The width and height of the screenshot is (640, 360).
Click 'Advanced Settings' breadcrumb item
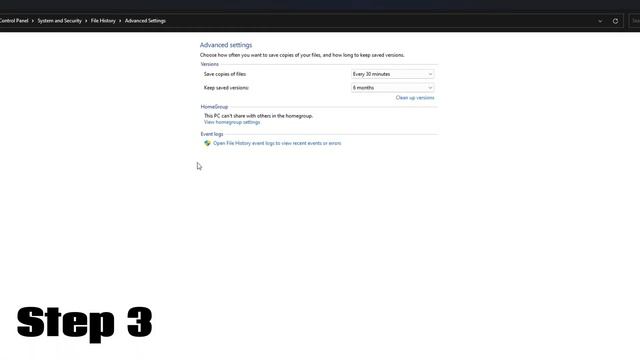(145, 21)
